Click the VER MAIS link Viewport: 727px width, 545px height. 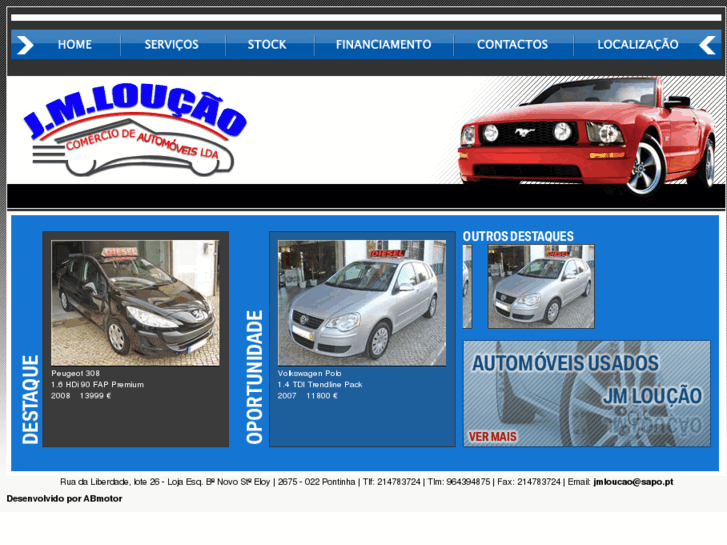coord(492,436)
